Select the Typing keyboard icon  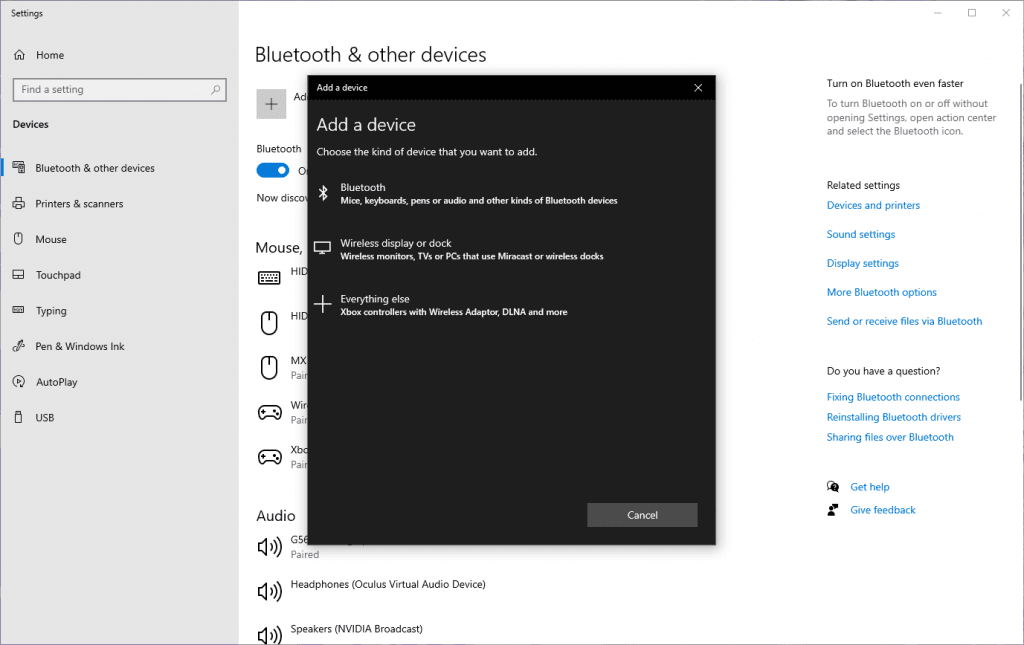coord(18,311)
